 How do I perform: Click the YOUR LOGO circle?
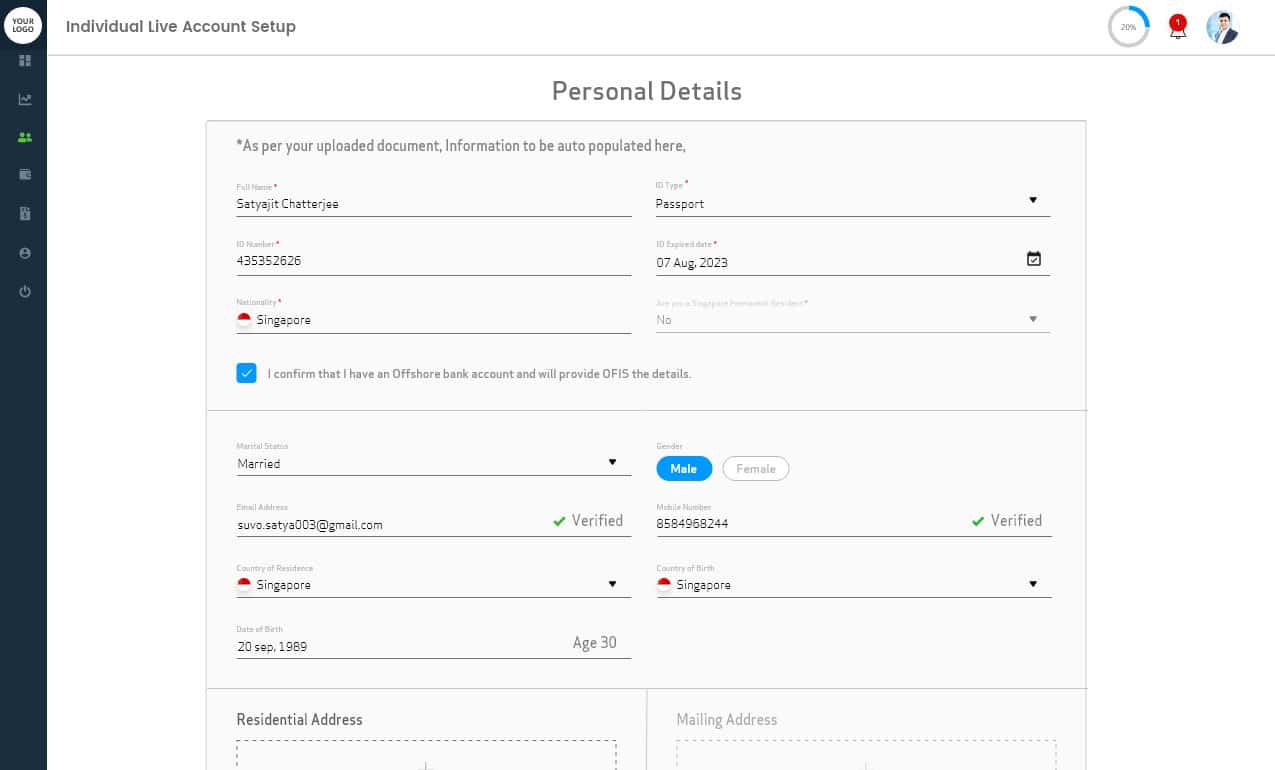point(23,26)
